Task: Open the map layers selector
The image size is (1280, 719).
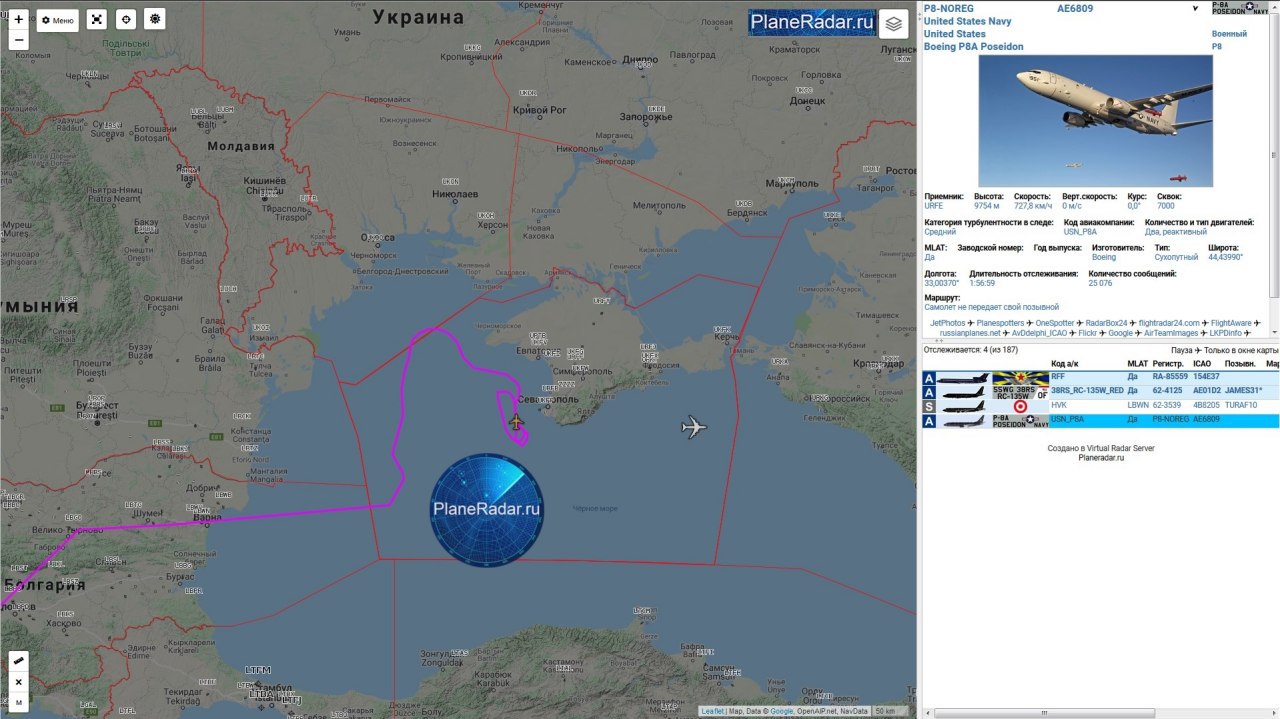Action: 894,24
